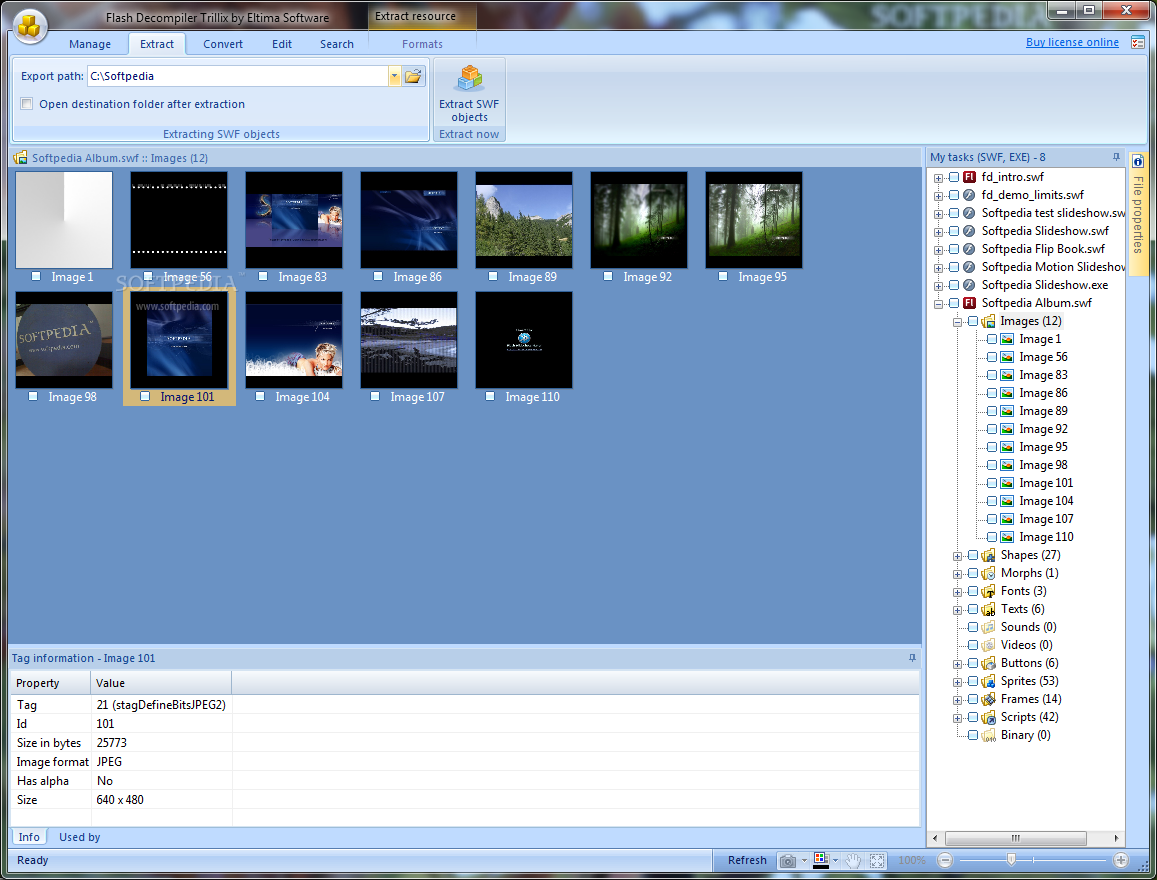Open the browse folder icon for export path
The height and width of the screenshot is (880, 1157).
click(x=413, y=76)
